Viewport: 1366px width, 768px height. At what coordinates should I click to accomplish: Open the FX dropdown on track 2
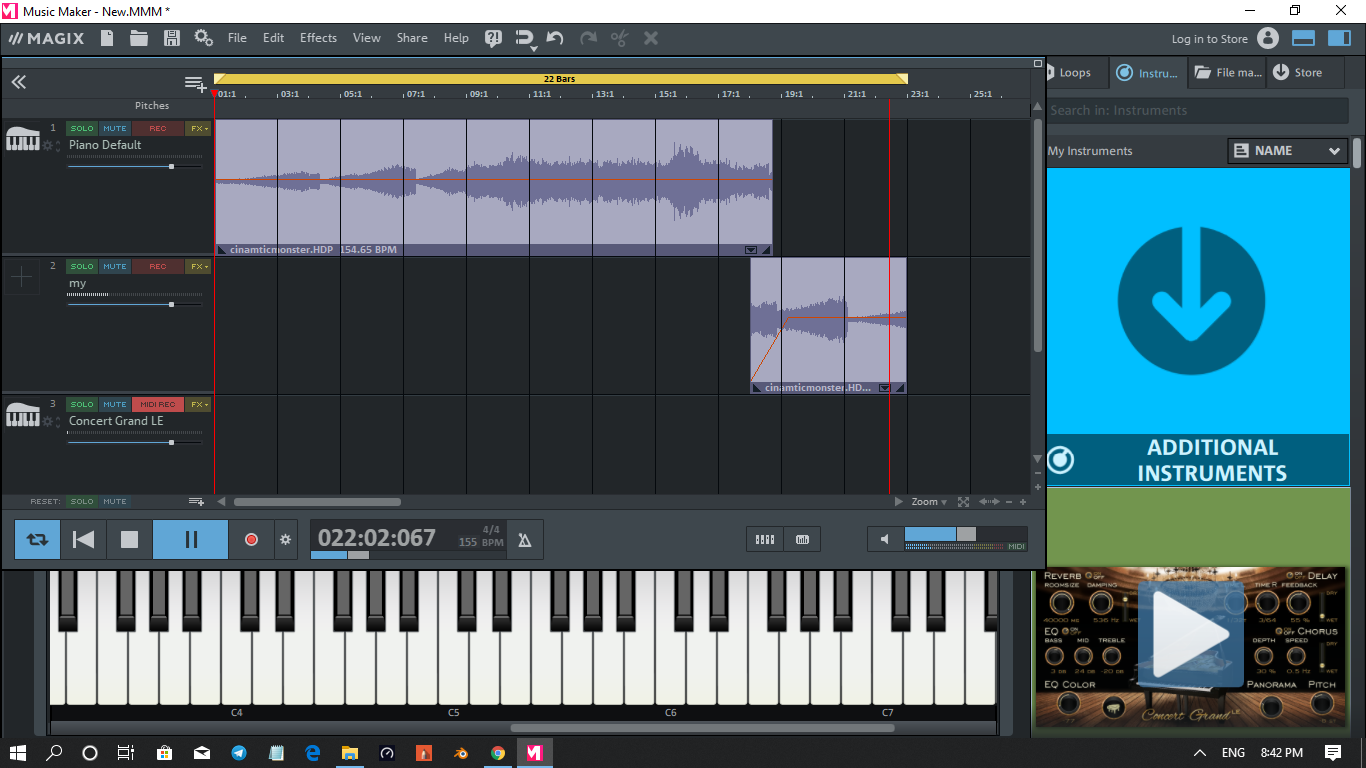(x=198, y=266)
